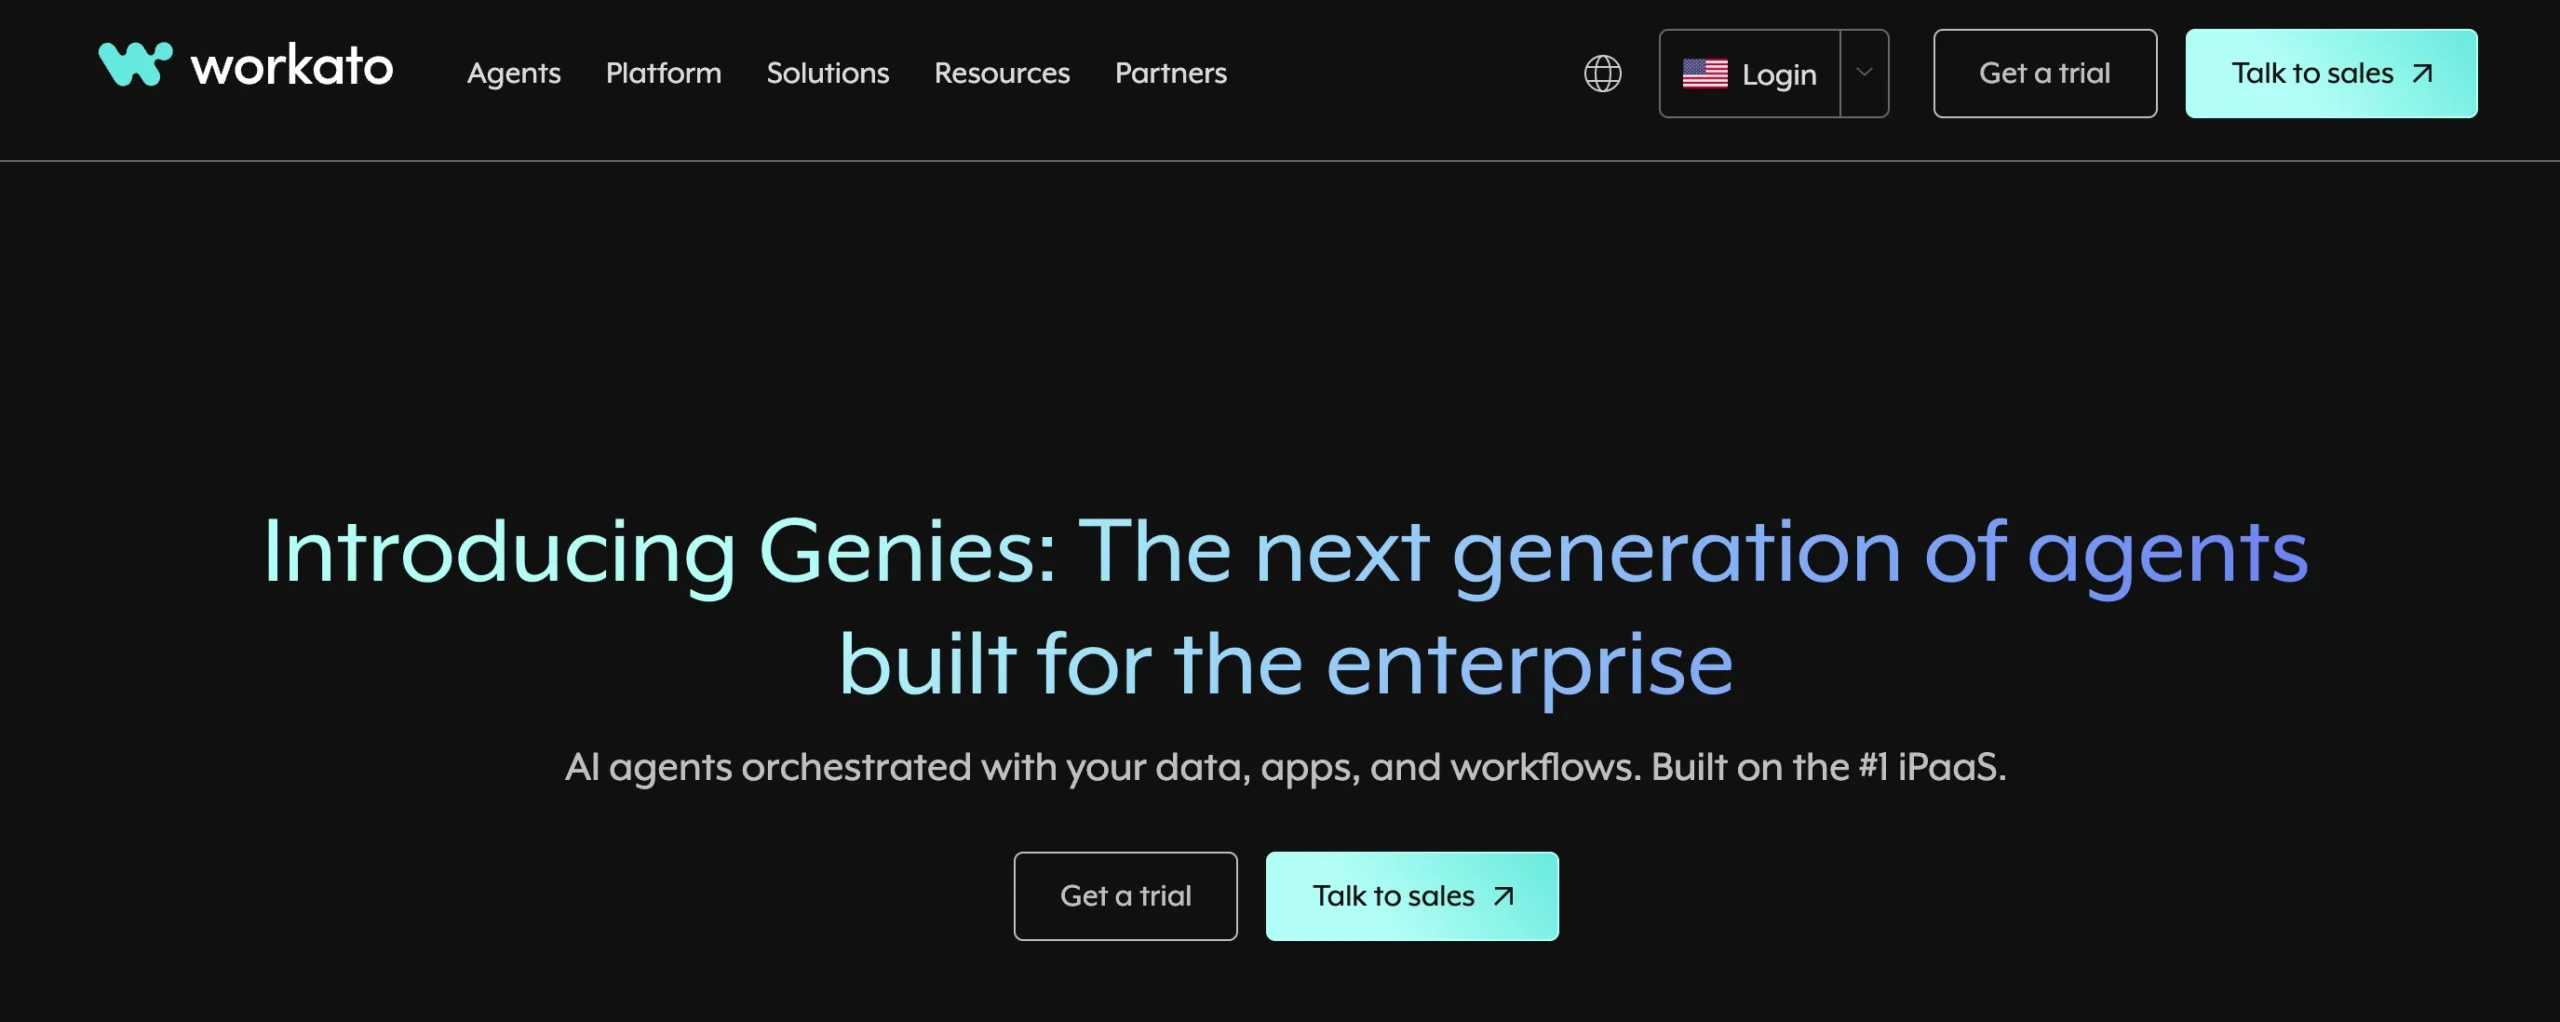The width and height of the screenshot is (2560, 1022).
Task: Open the Platform navigation menu
Action: (x=663, y=73)
